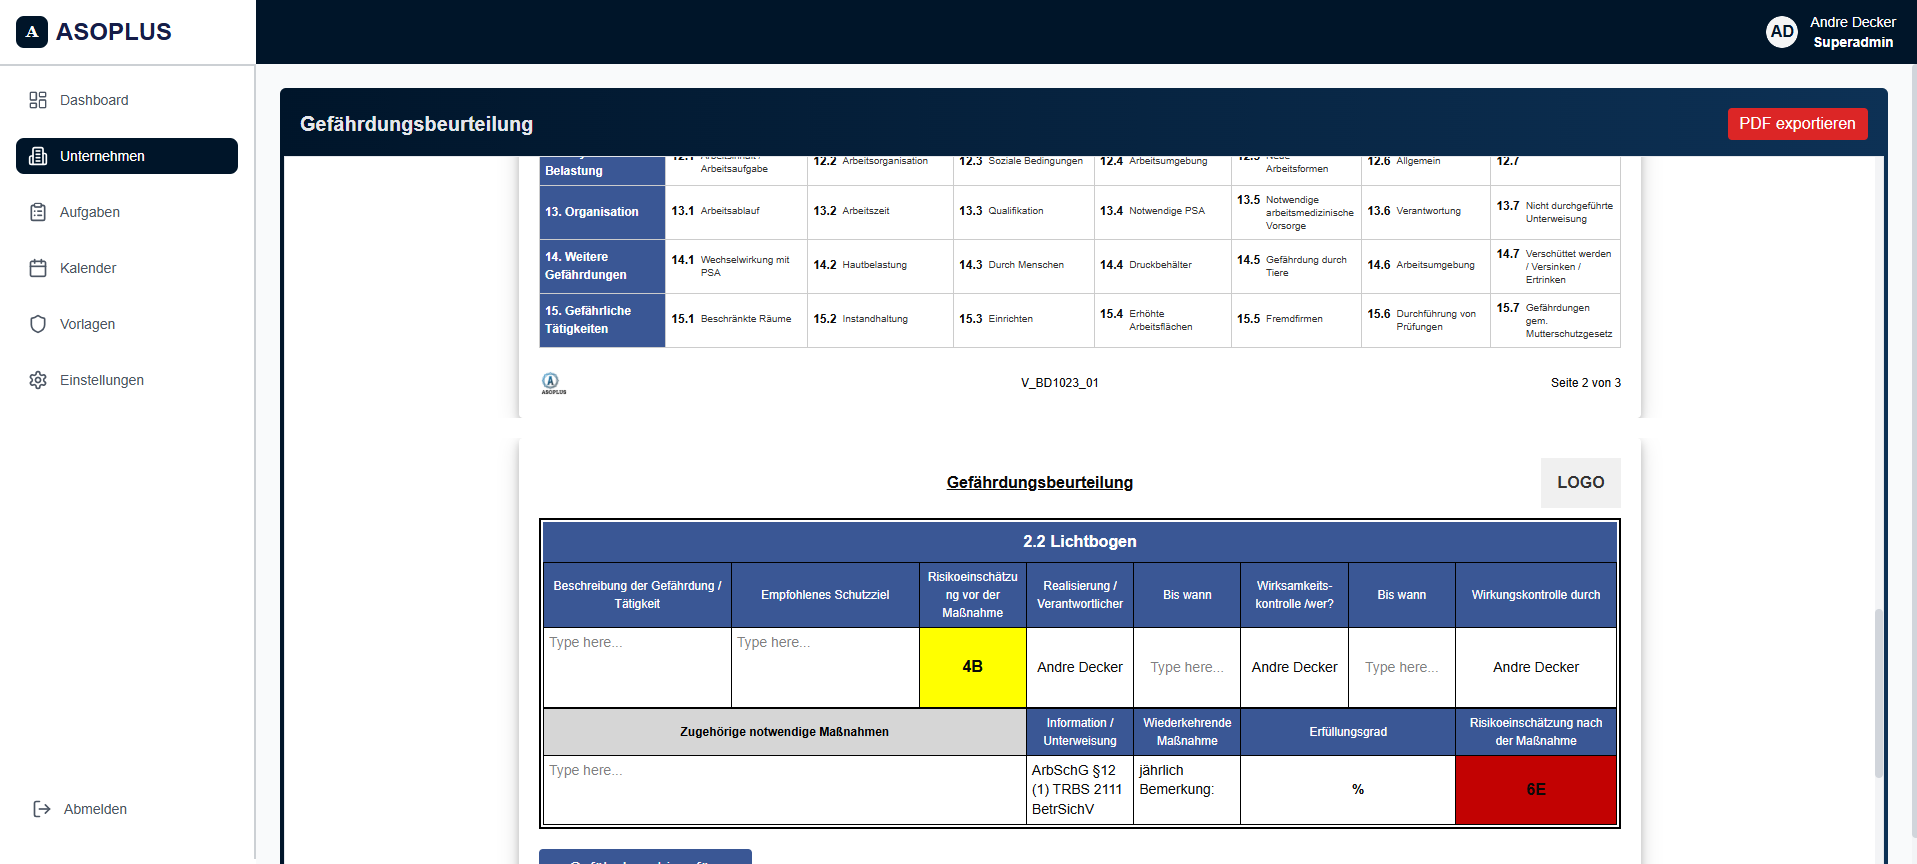Open Einstellungen in sidebar

[x=127, y=380]
